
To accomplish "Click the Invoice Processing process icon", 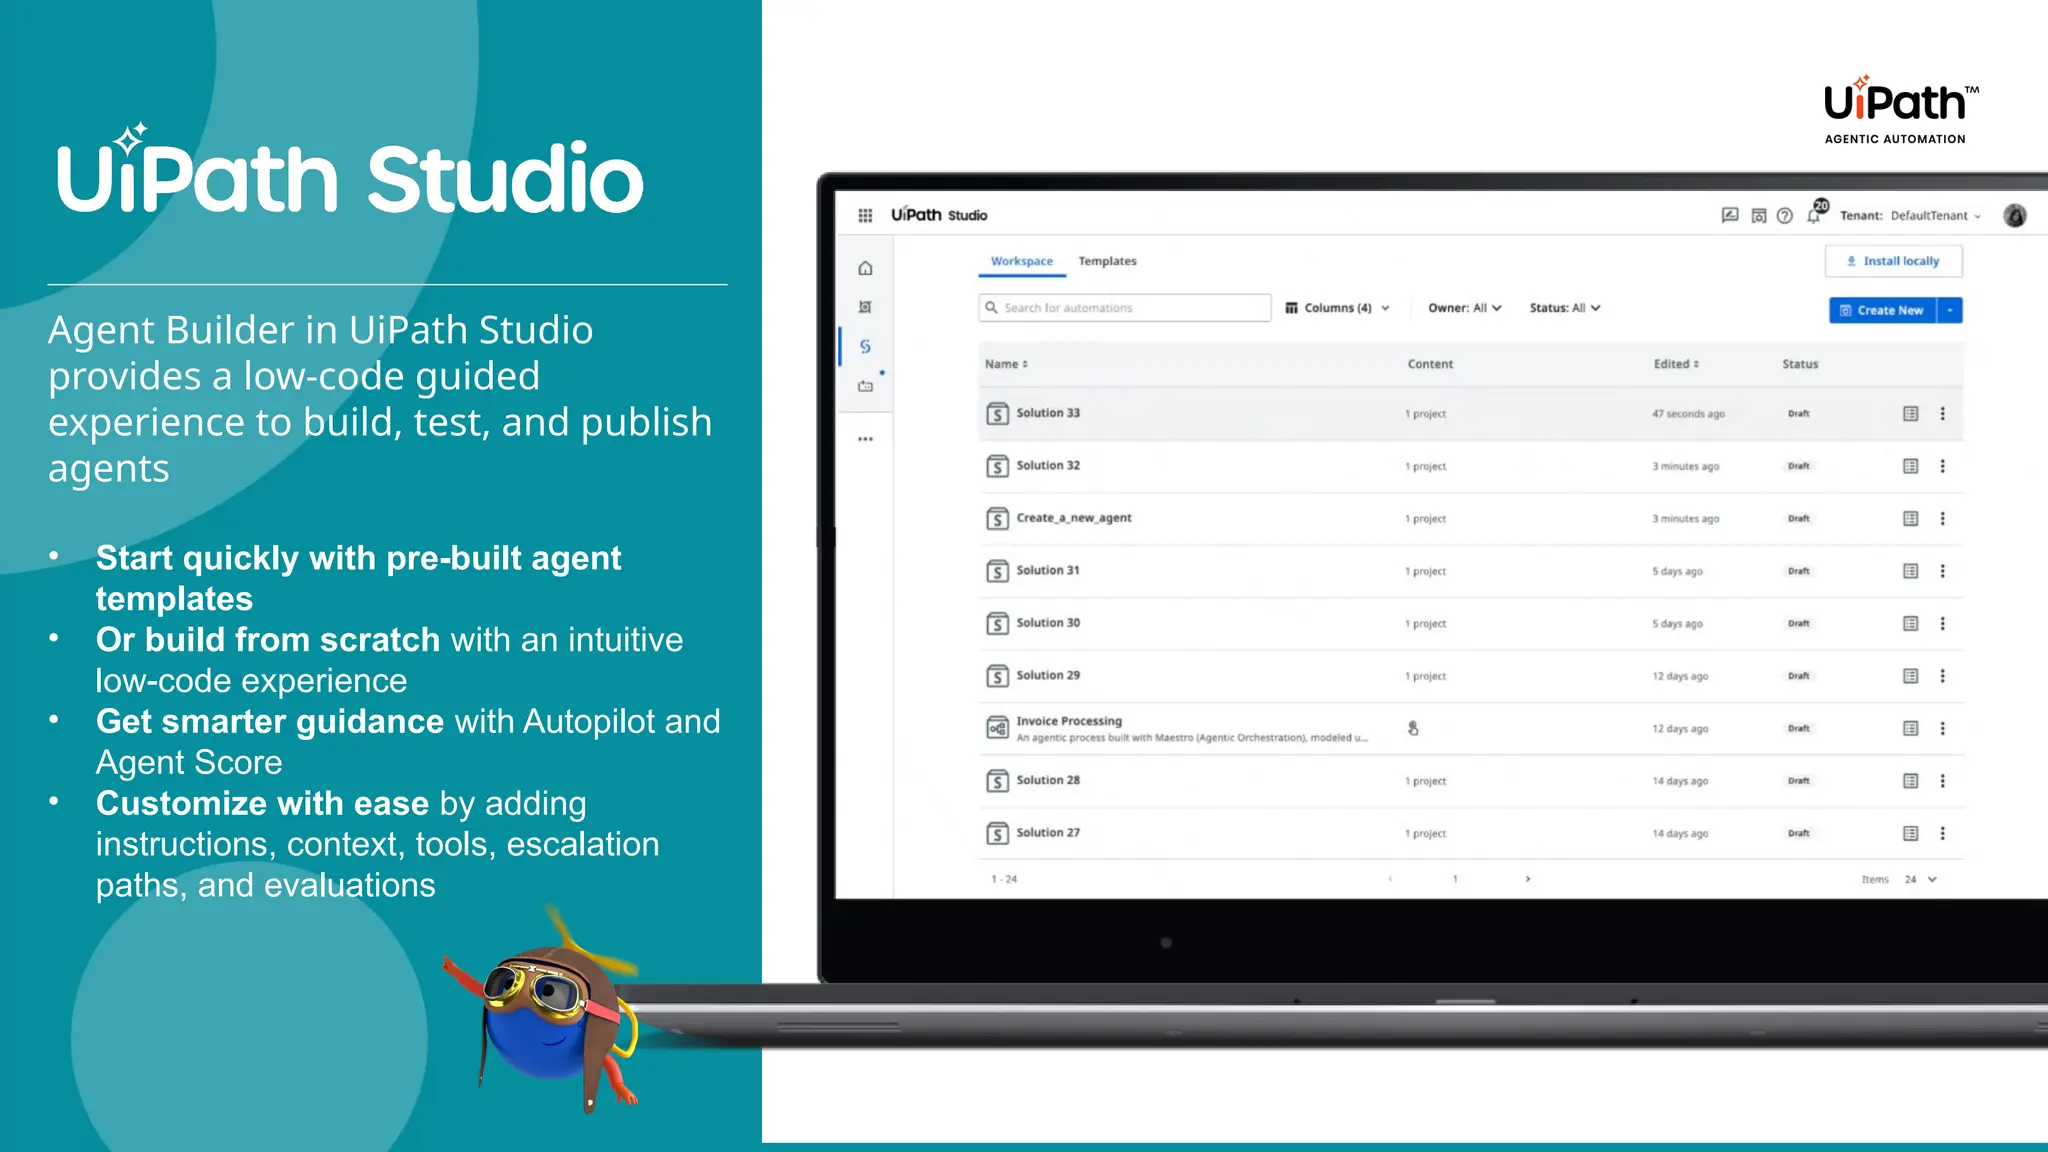I will click(997, 728).
